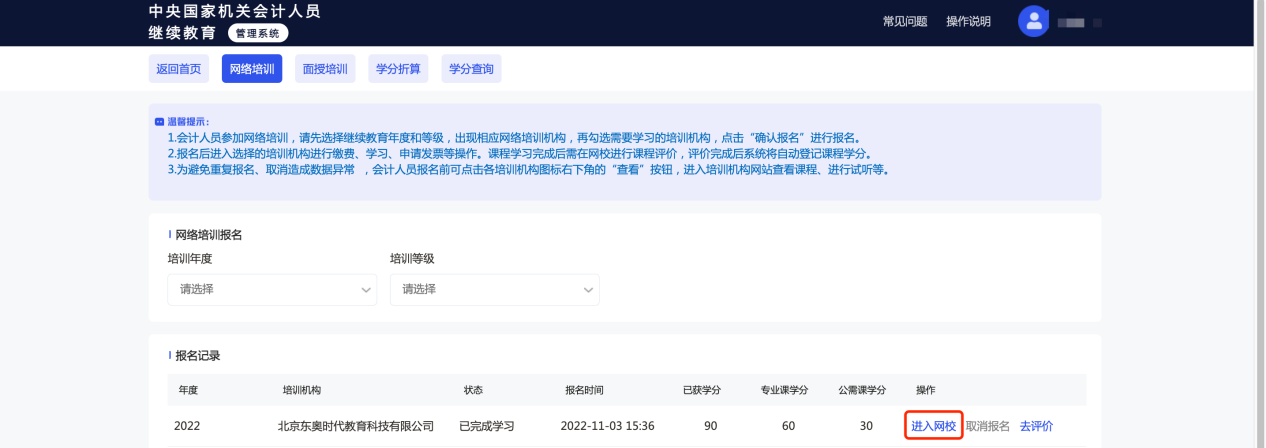Click 取消报名 in the record row

[x=987, y=426]
